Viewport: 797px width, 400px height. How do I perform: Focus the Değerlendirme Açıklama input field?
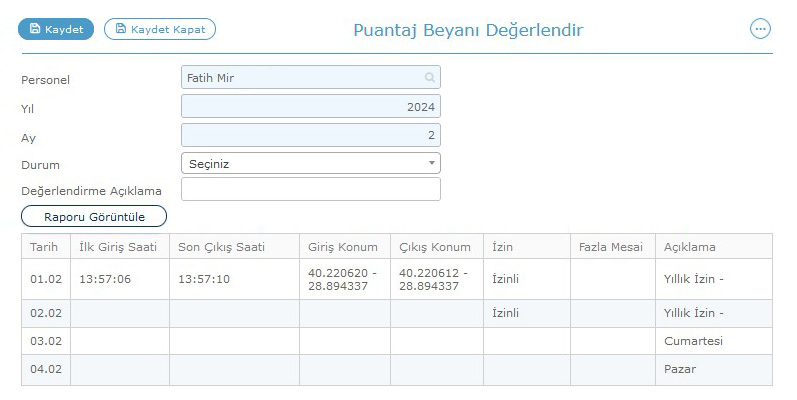(311, 189)
